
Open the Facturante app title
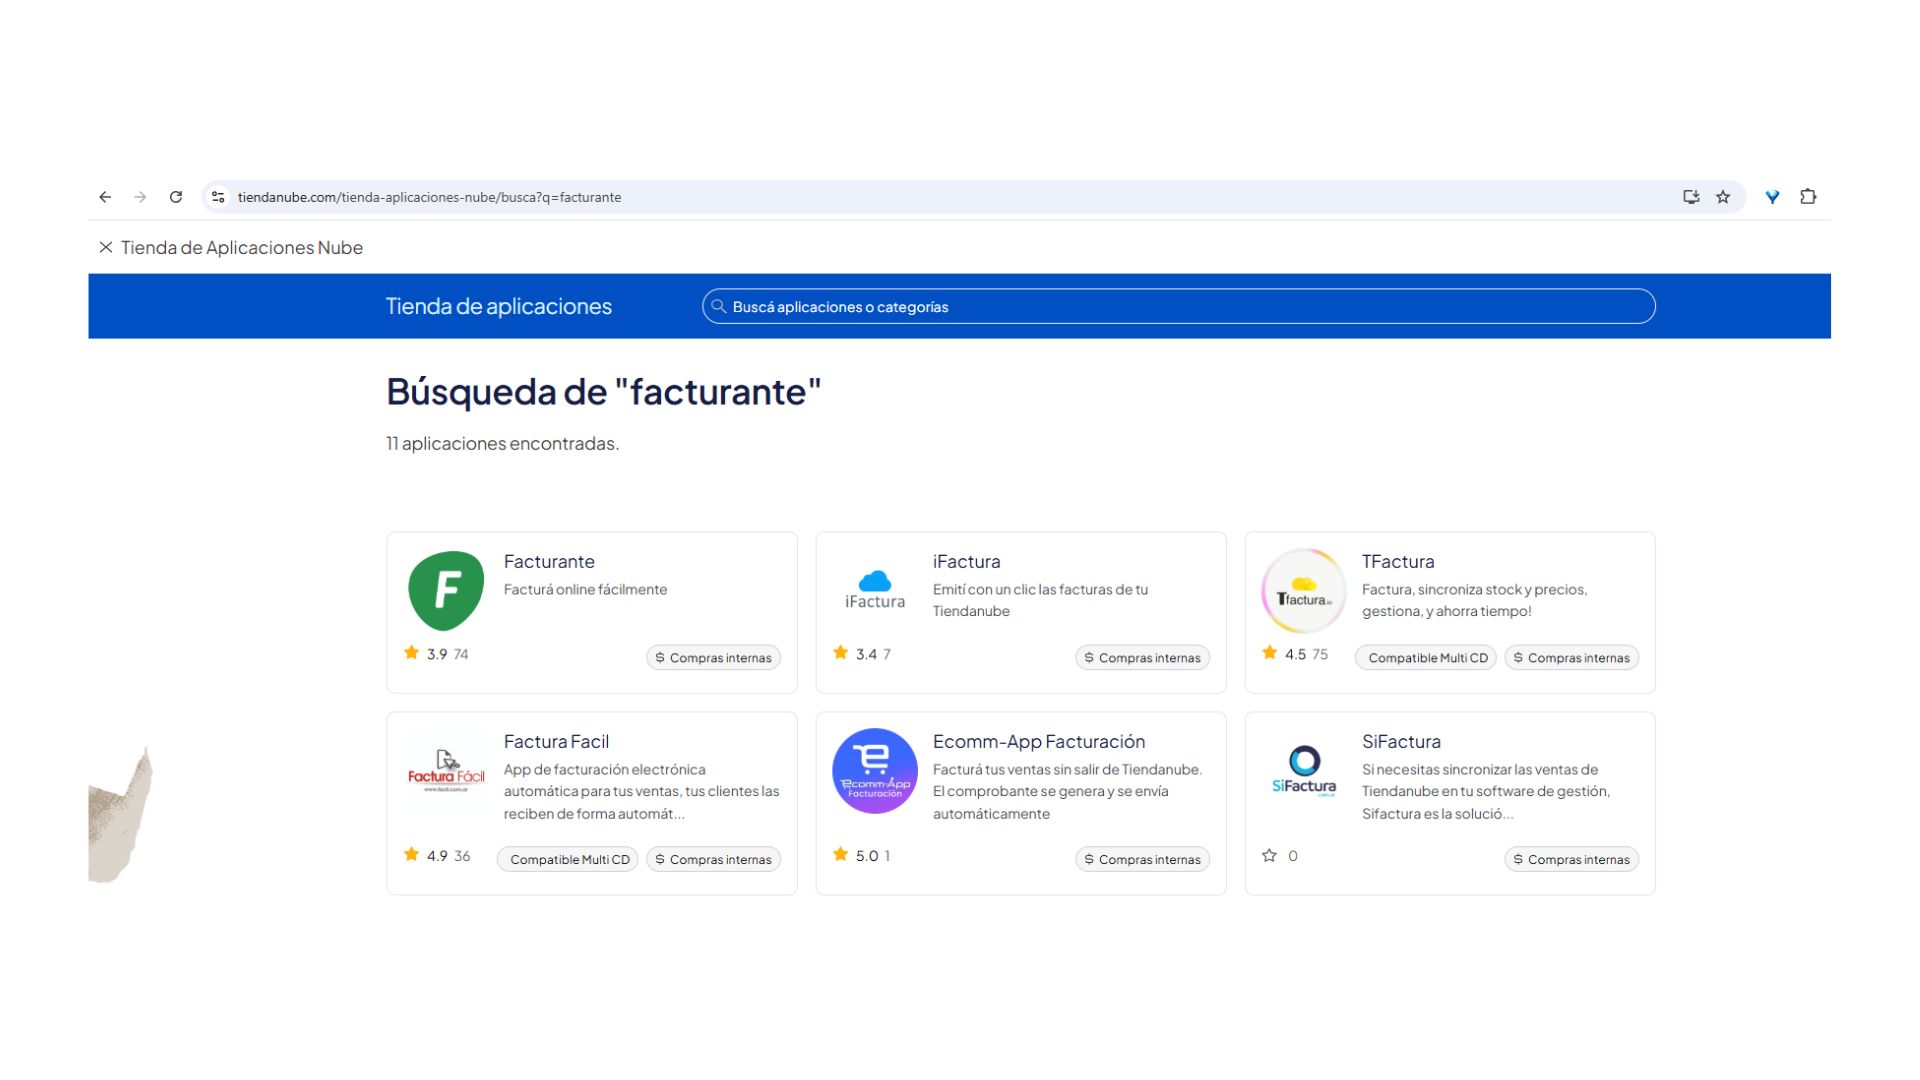tap(548, 562)
